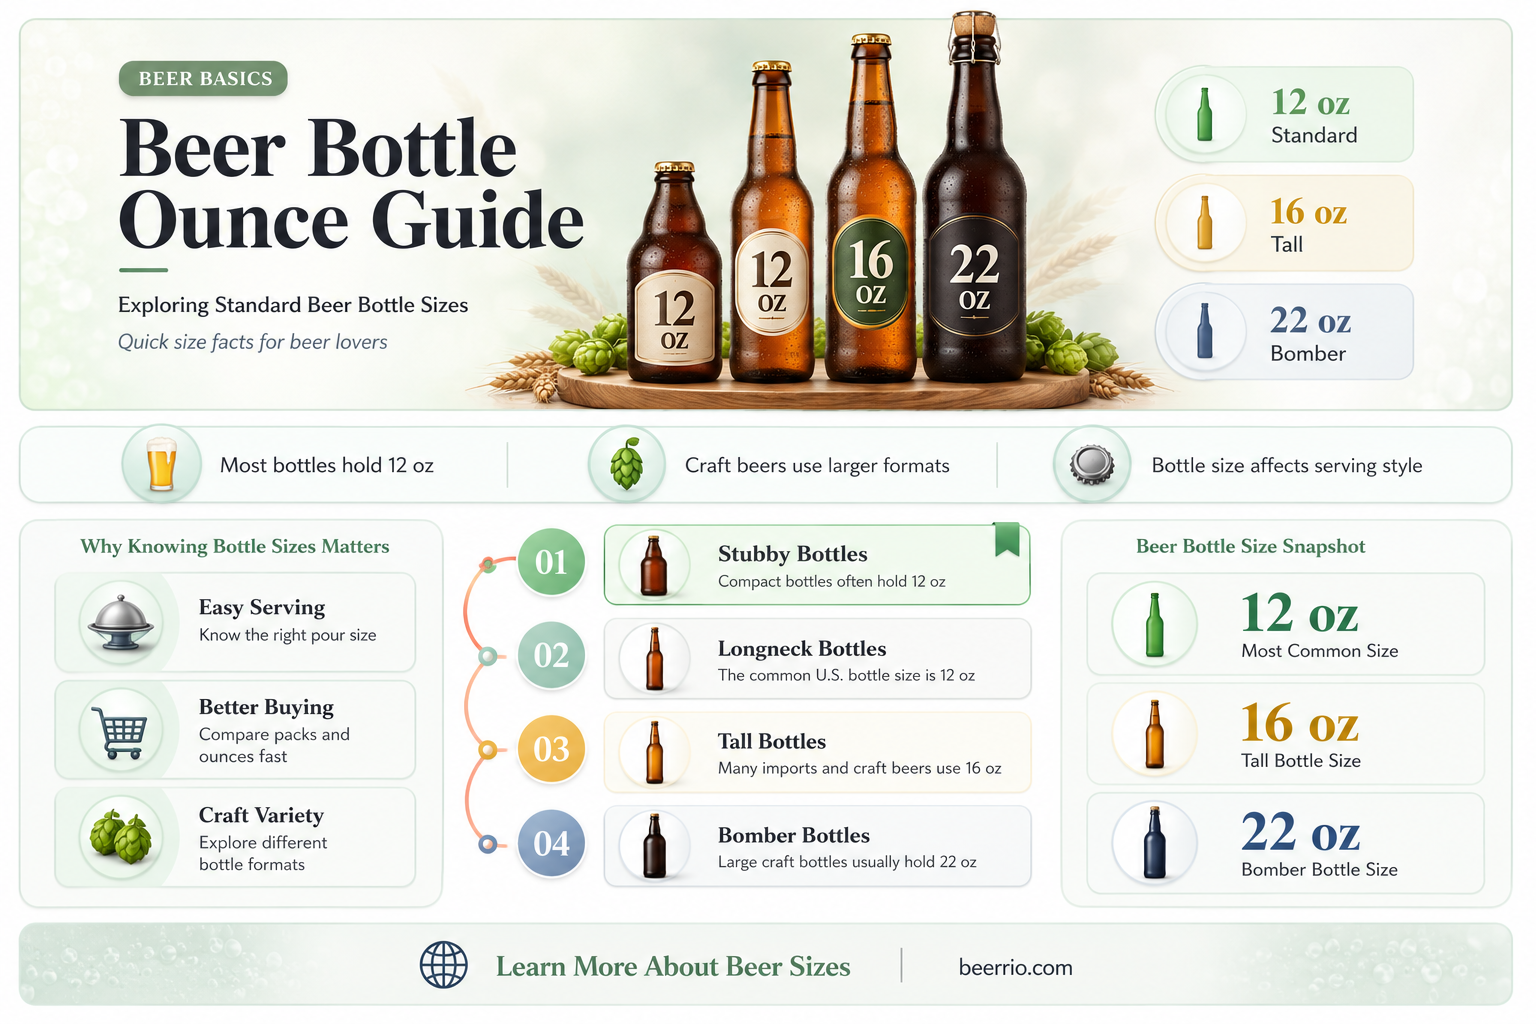Click the large gold '16 oz' snapshot value
Image resolution: width=1536 pixels, height=1024 pixels.
pos(1299,722)
